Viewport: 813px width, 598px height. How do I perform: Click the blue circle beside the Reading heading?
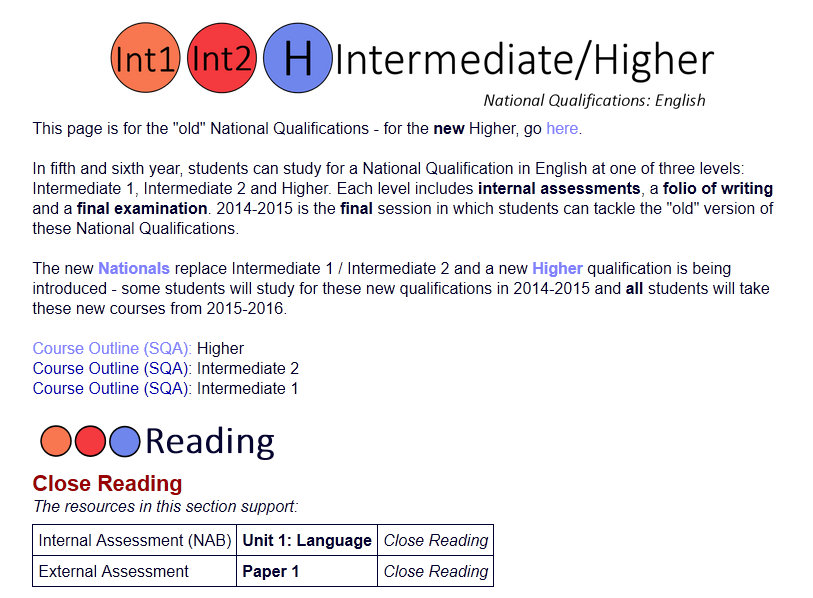[125, 441]
